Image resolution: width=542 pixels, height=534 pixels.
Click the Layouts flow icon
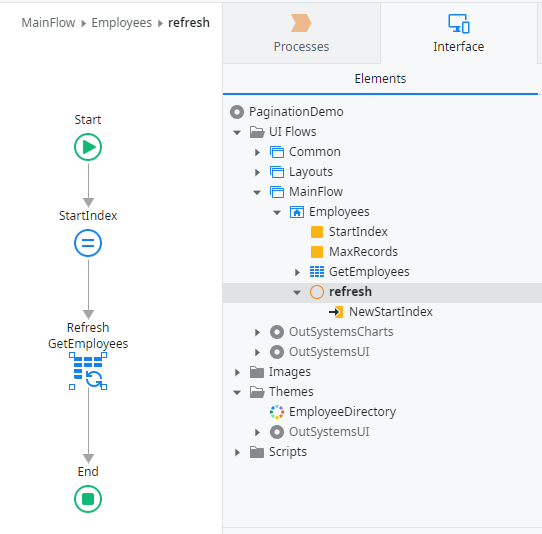click(x=277, y=172)
